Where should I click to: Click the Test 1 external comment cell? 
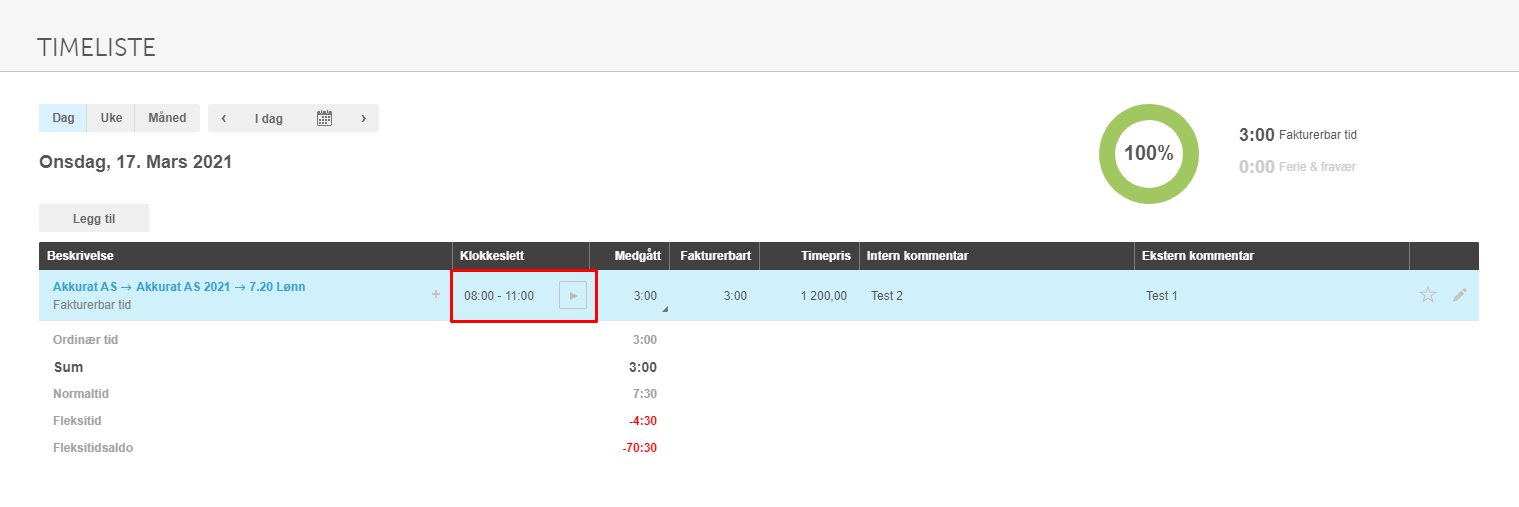[x=1162, y=296]
